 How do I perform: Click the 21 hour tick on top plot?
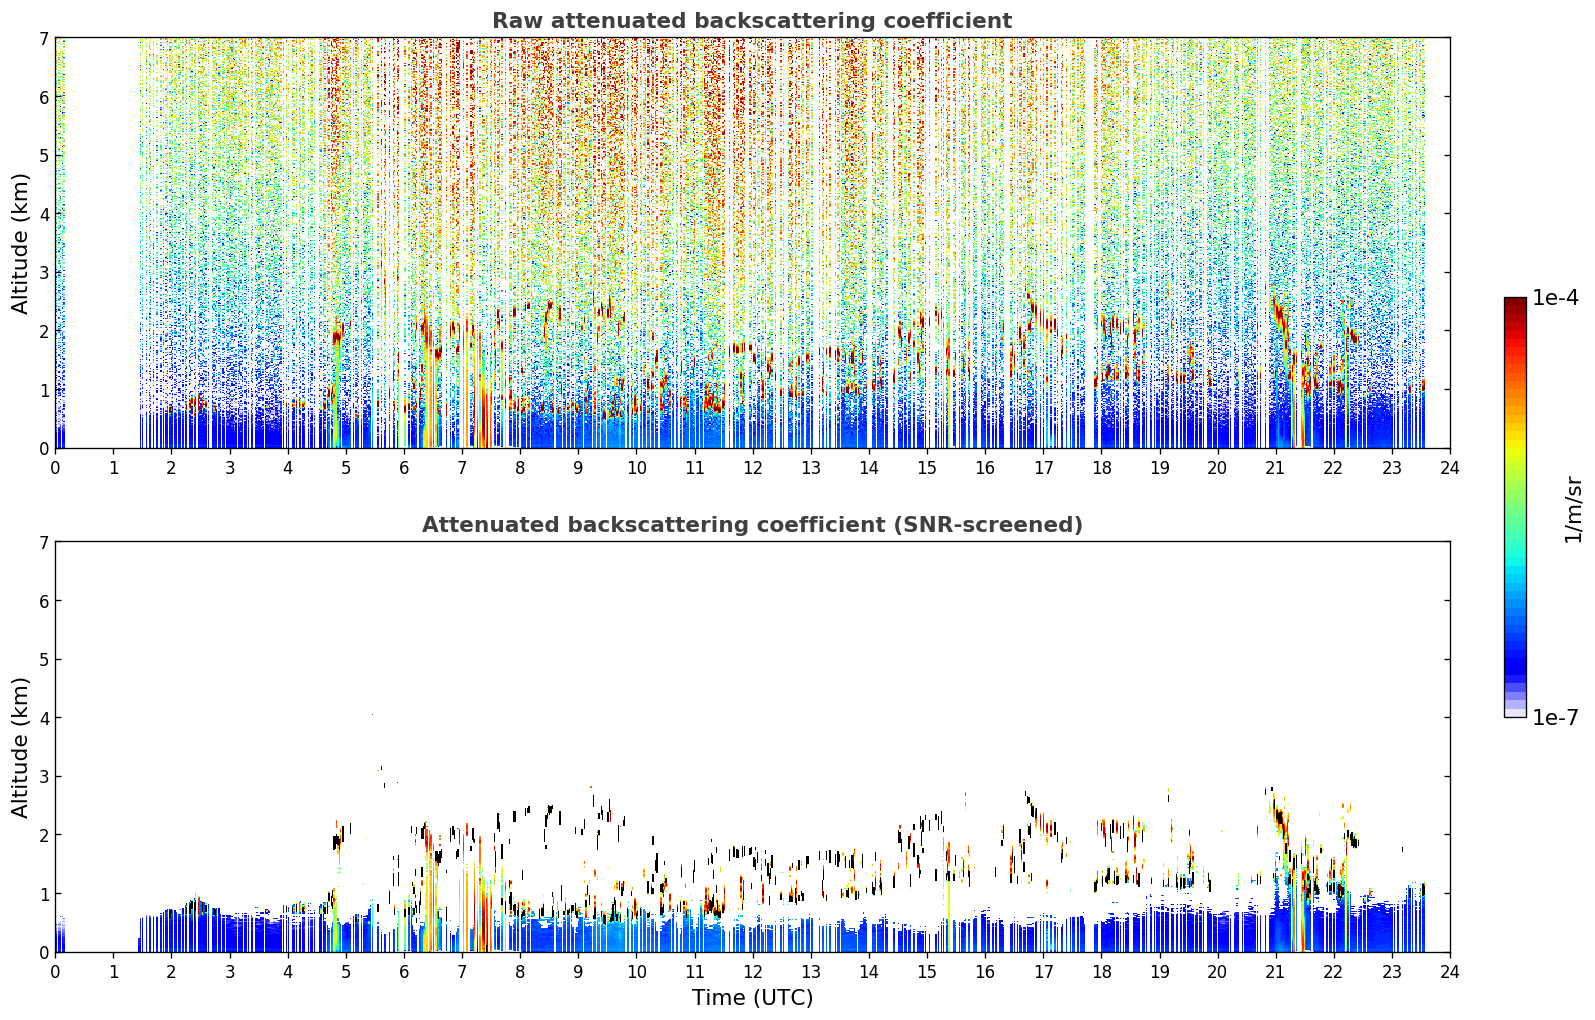(1275, 467)
